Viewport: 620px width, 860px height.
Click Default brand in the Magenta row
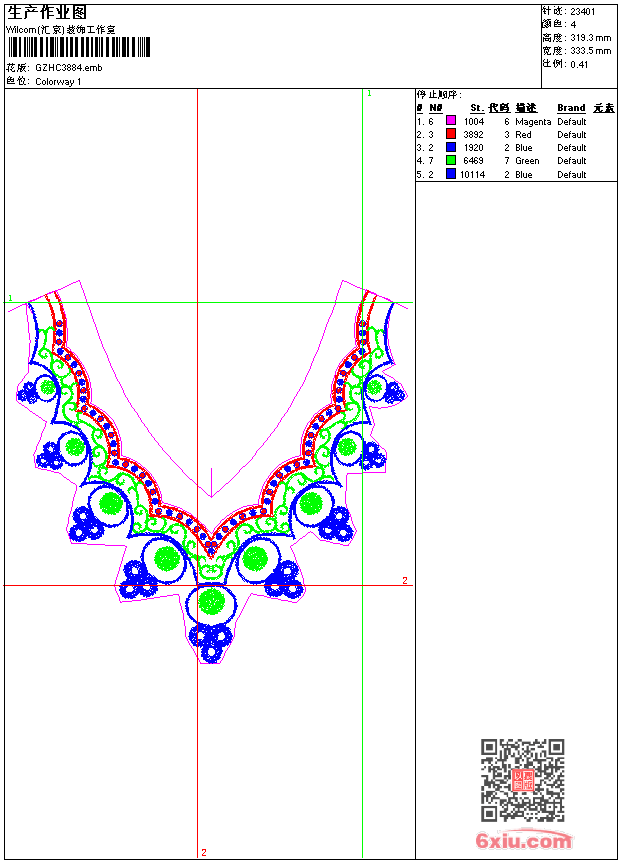(x=572, y=122)
